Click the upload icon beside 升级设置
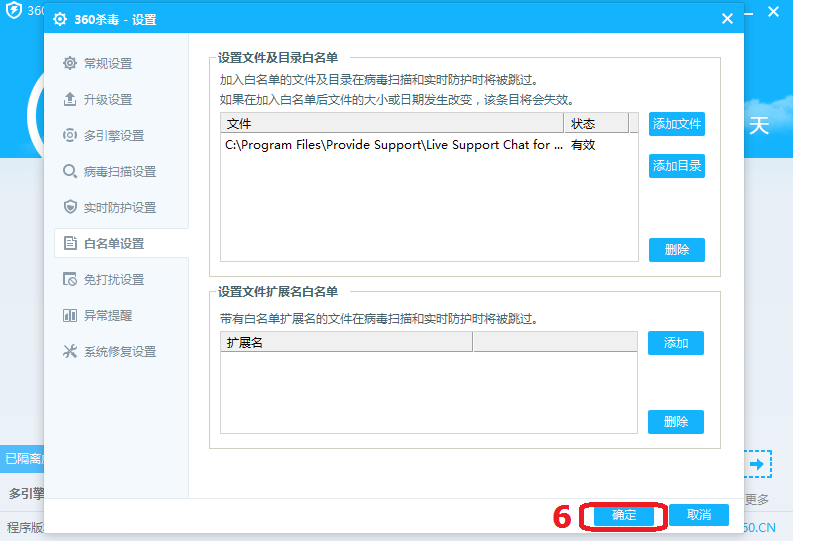This screenshot has width=819, height=541. click(x=70, y=99)
